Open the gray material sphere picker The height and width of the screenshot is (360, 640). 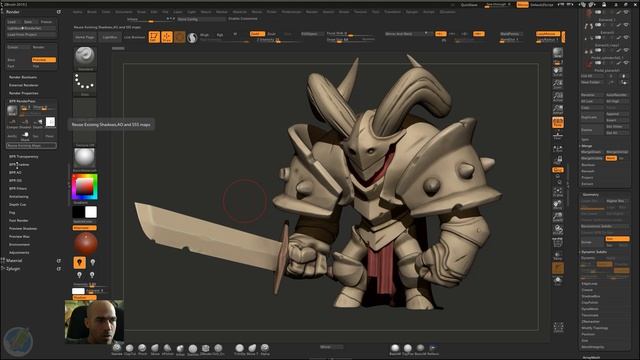coord(85,159)
